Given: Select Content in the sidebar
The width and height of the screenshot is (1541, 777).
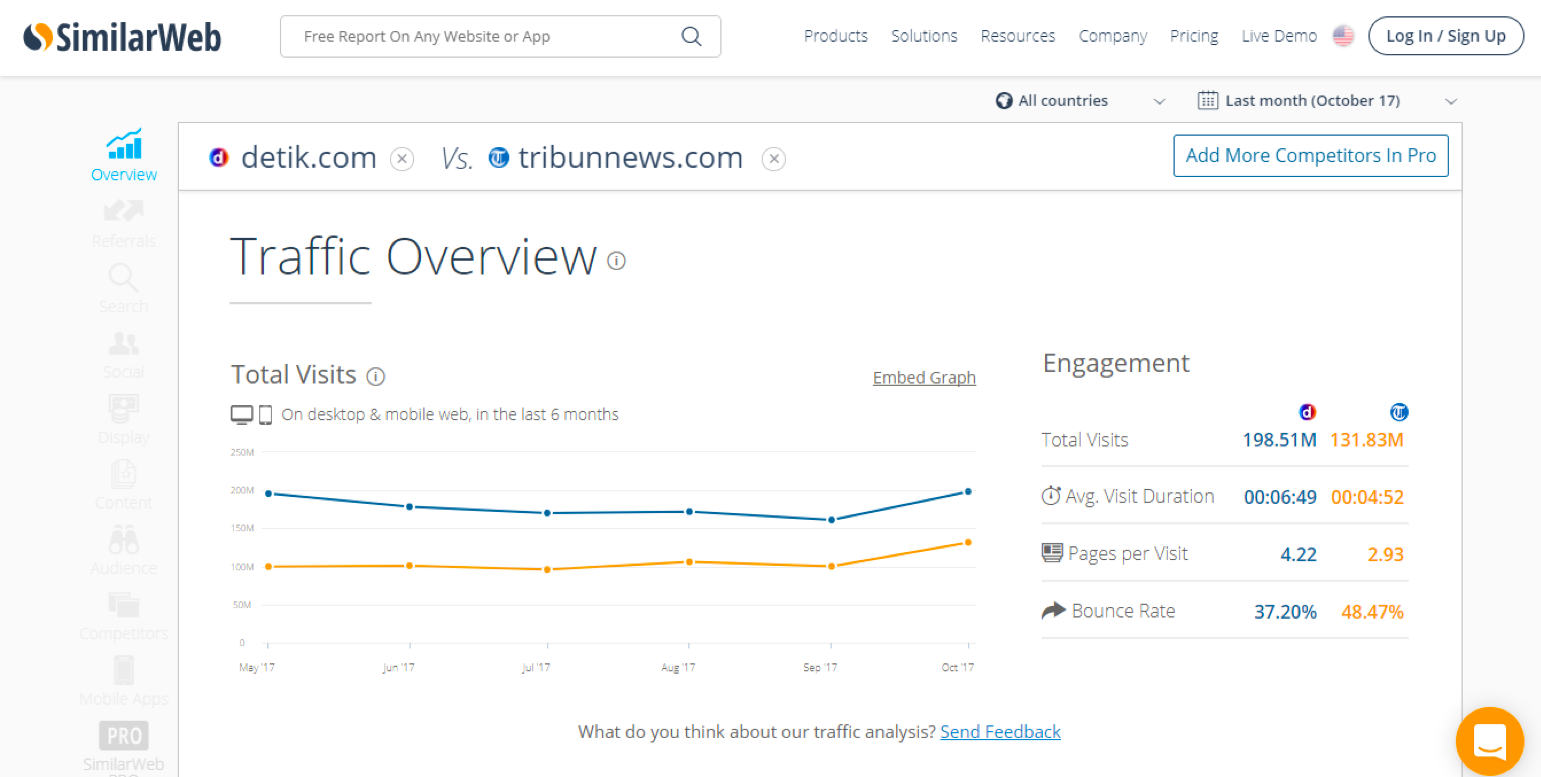Looking at the screenshot, I should tap(124, 486).
